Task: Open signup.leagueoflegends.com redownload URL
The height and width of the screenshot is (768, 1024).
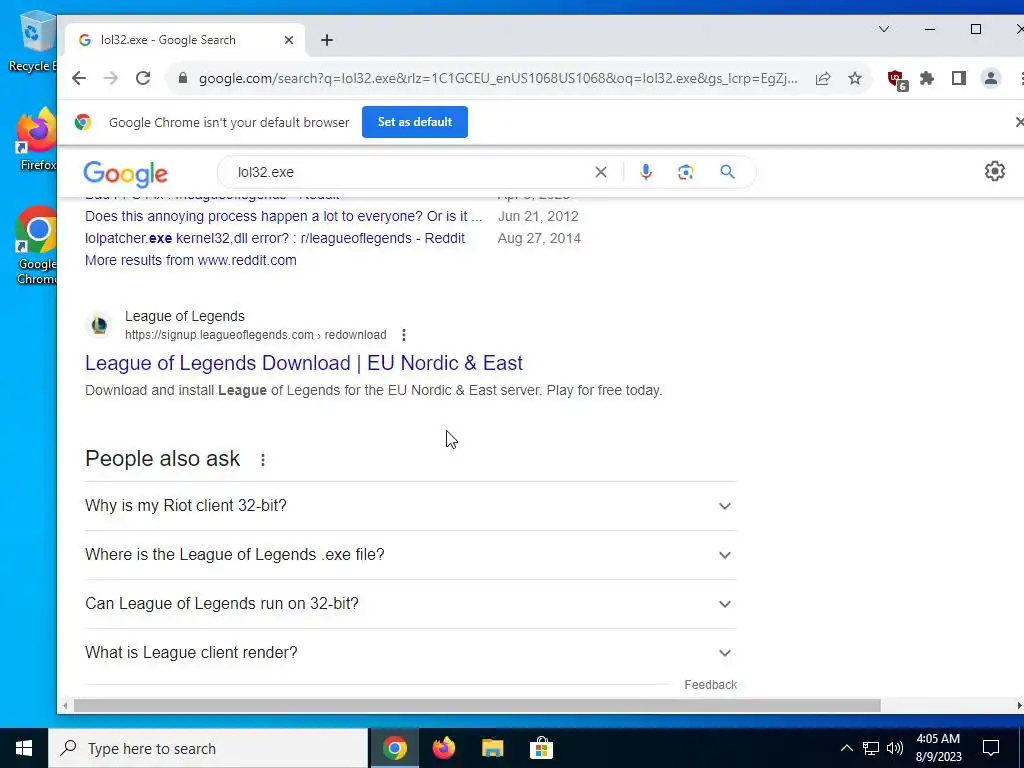Action: tap(255, 335)
